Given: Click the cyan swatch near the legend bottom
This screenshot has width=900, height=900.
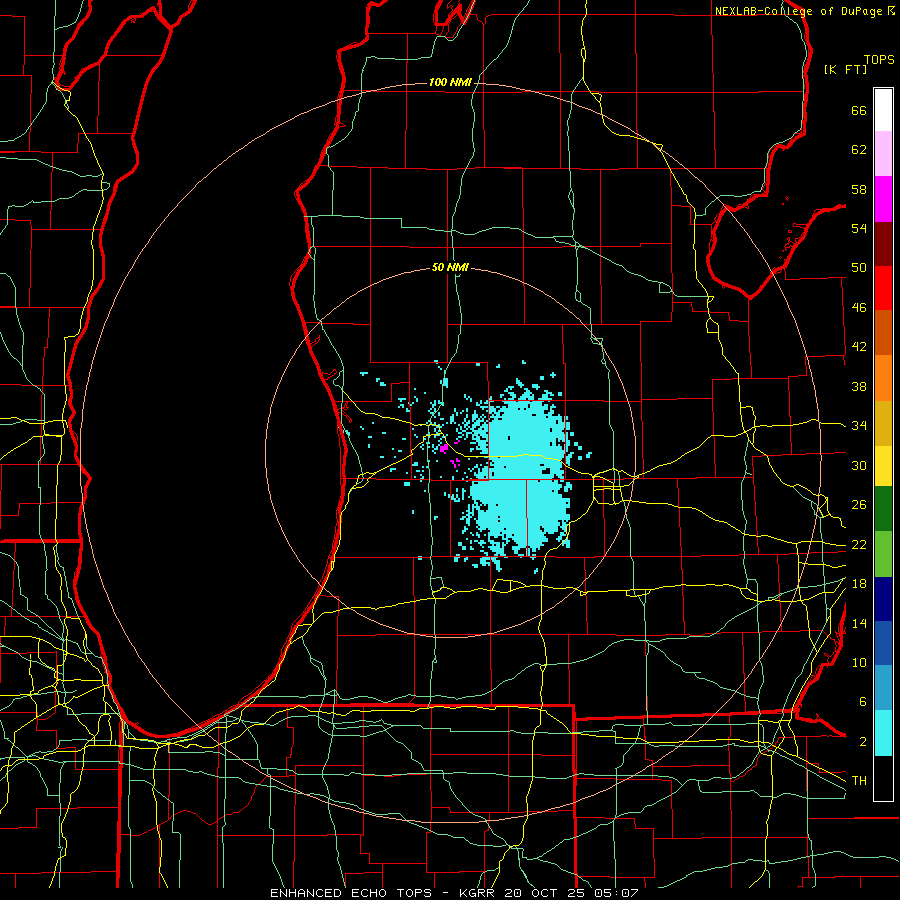Looking at the screenshot, I should click(x=883, y=733).
